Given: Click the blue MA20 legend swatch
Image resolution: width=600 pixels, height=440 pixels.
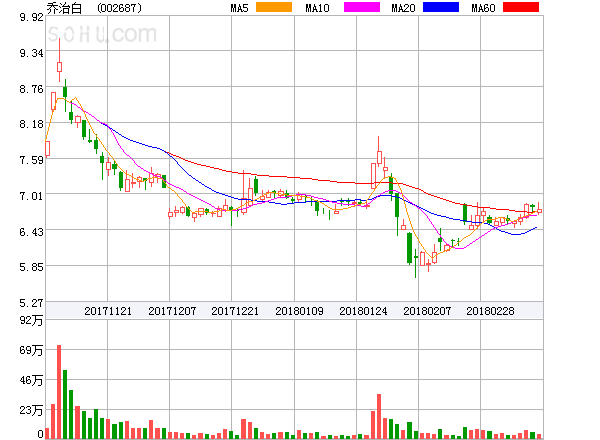Looking at the screenshot, I should pyautogui.click(x=441, y=7).
